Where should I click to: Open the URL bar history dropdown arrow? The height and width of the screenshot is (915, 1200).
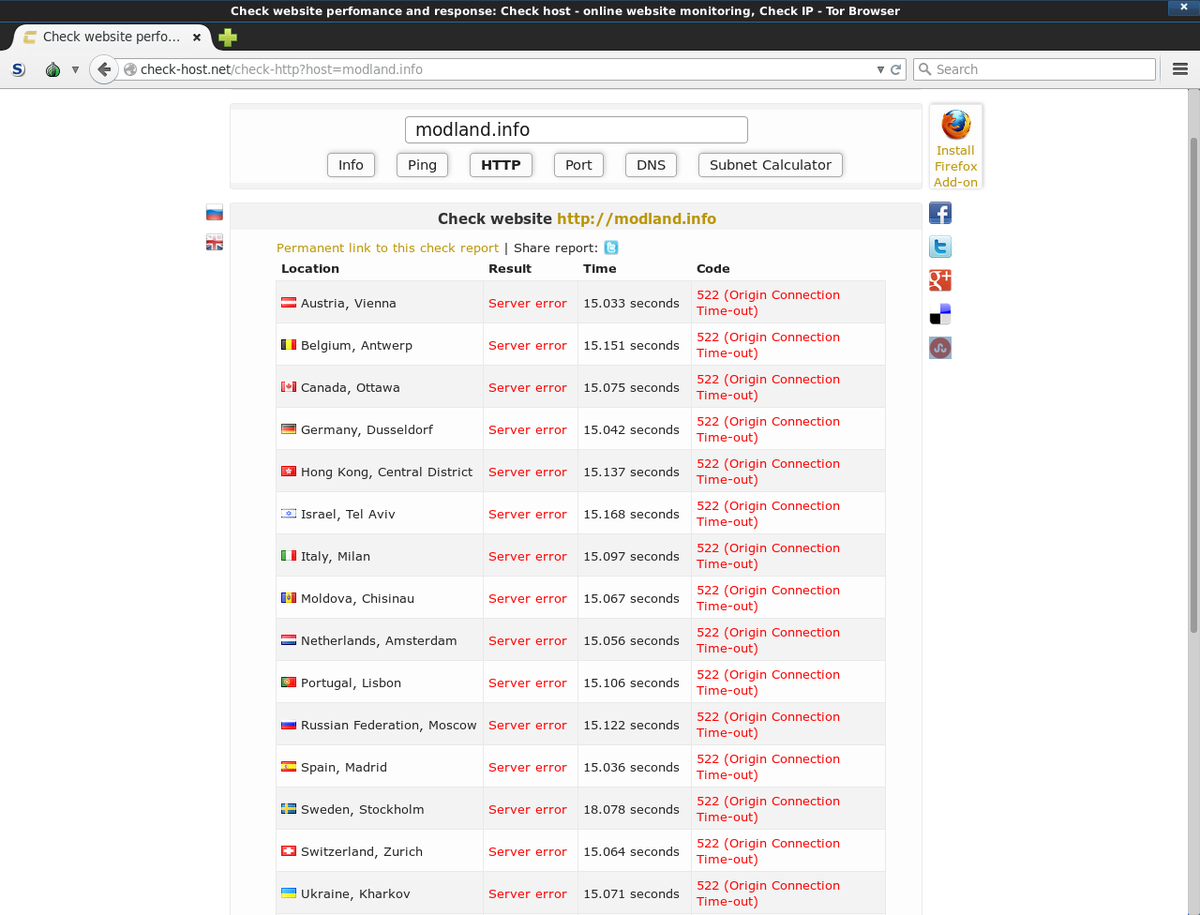pyautogui.click(x=878, y=69)
